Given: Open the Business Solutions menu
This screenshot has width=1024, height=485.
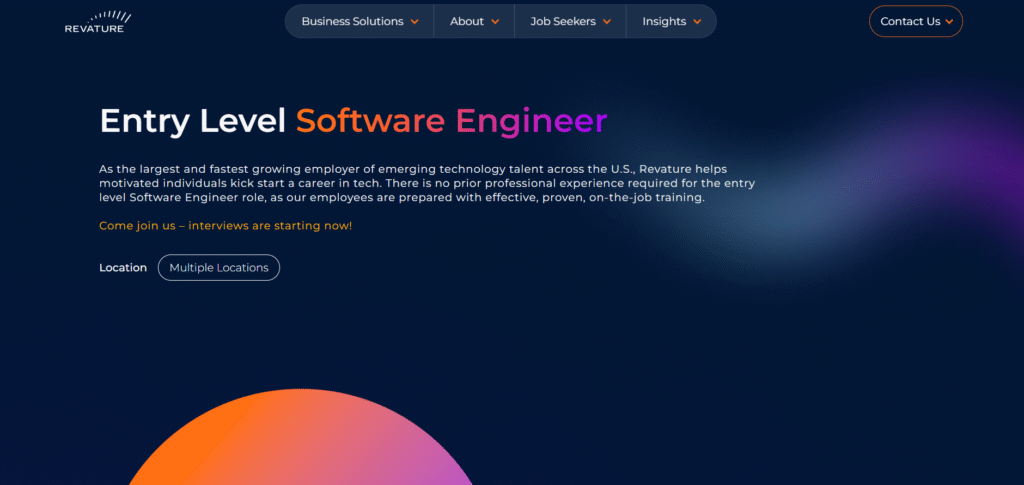Looking at the screenshot, I should tap(352, 21).
